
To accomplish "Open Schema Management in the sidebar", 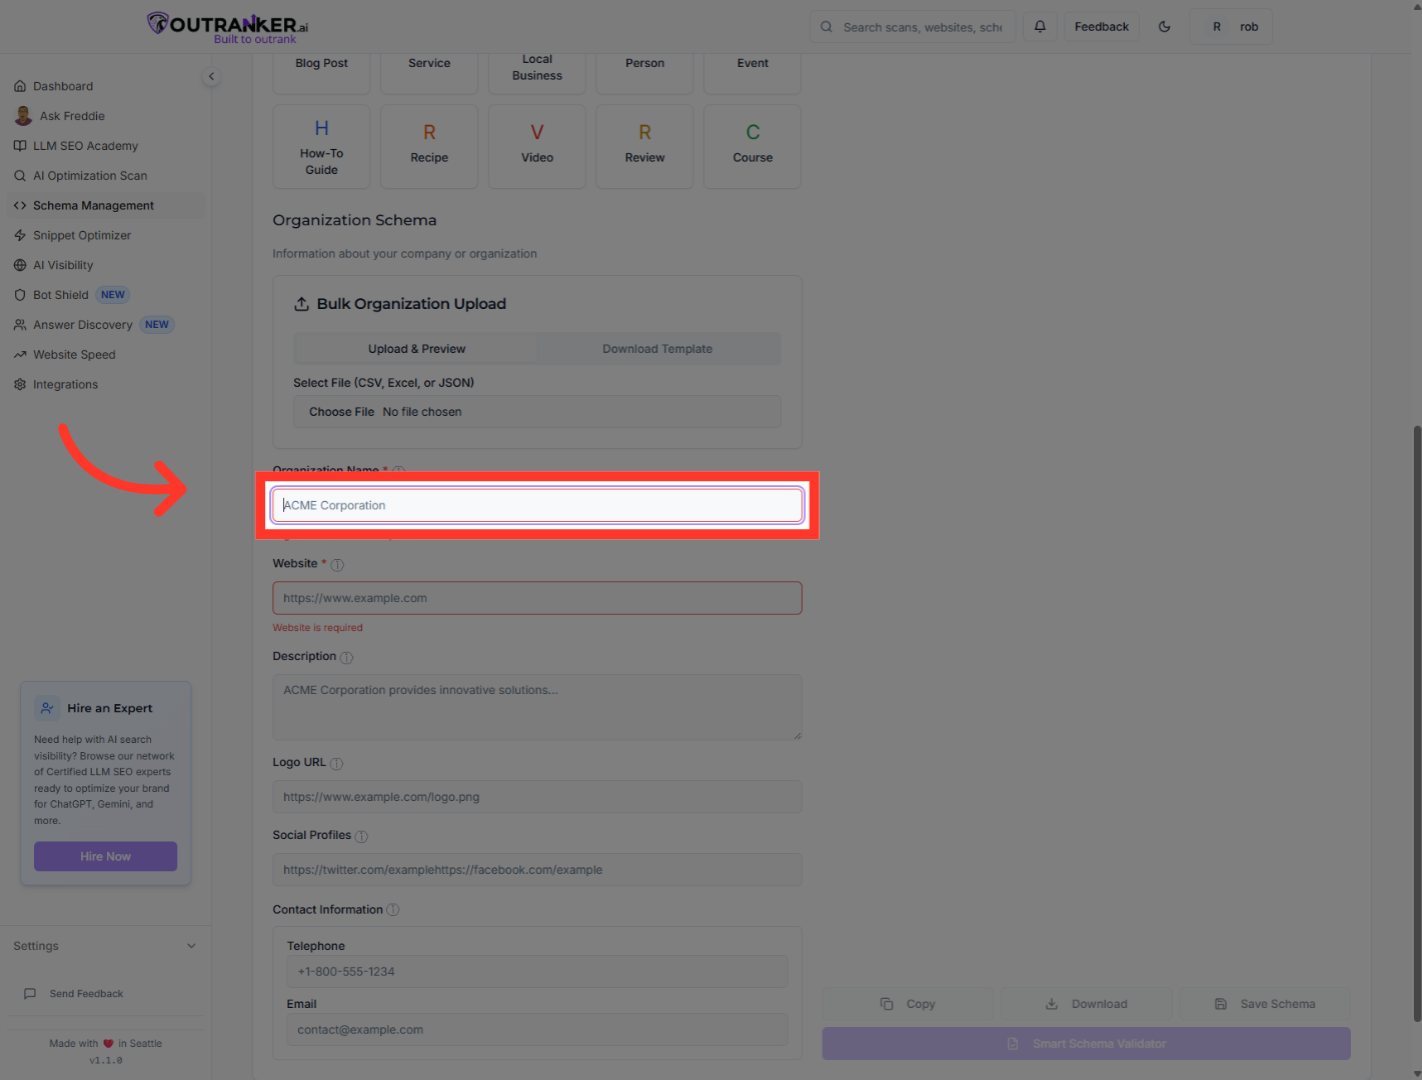I will point(93,205).
